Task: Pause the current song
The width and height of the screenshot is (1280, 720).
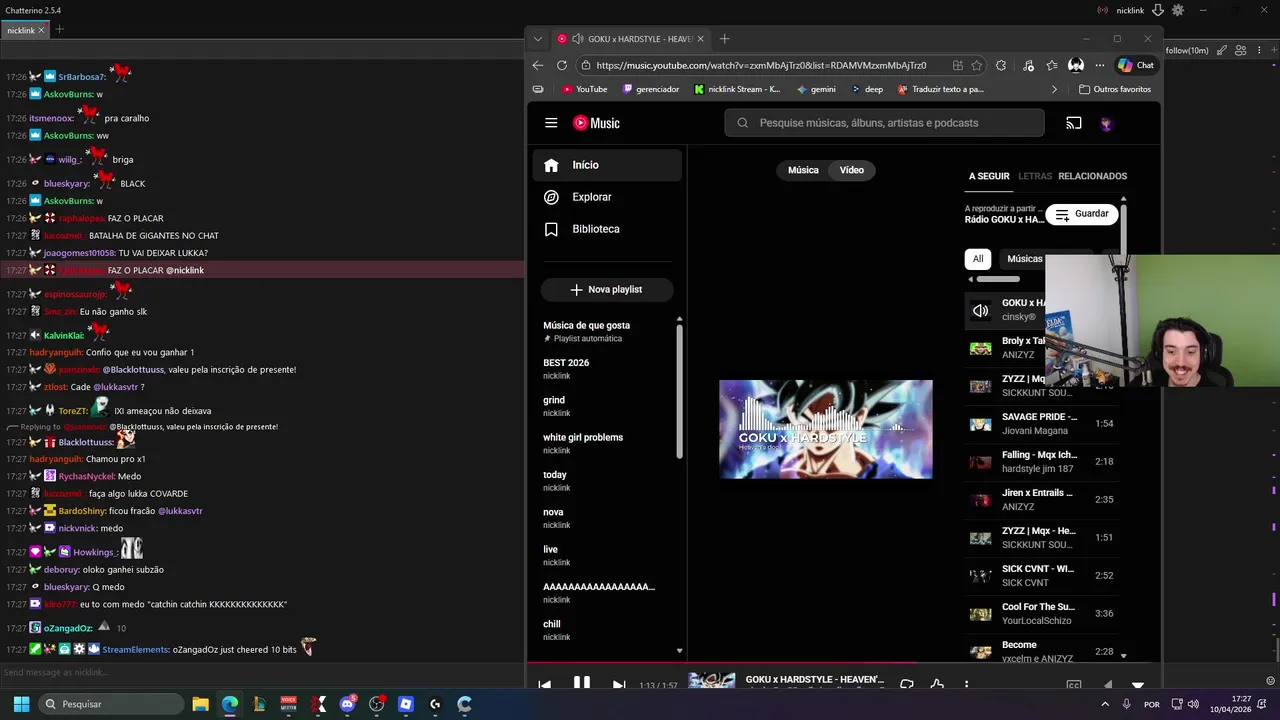Action: pyautogui.click(x=582, y=684)
